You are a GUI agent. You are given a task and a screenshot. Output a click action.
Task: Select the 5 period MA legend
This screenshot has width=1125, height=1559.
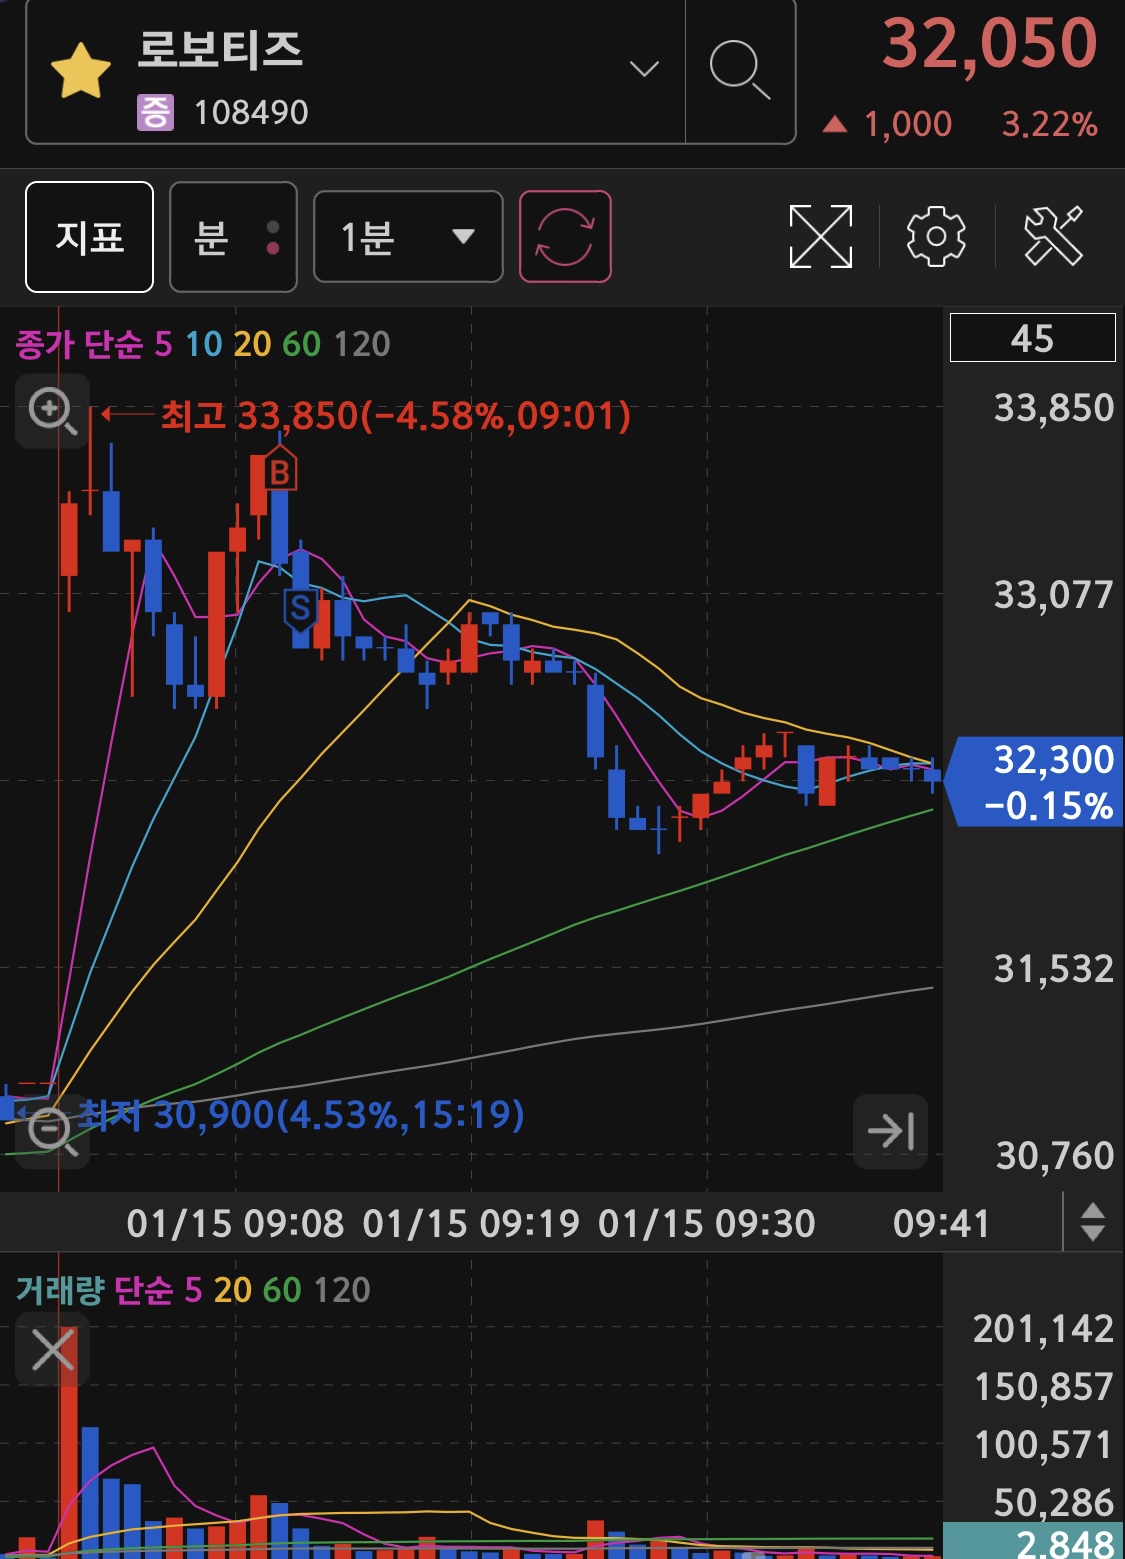click(163, 344)
